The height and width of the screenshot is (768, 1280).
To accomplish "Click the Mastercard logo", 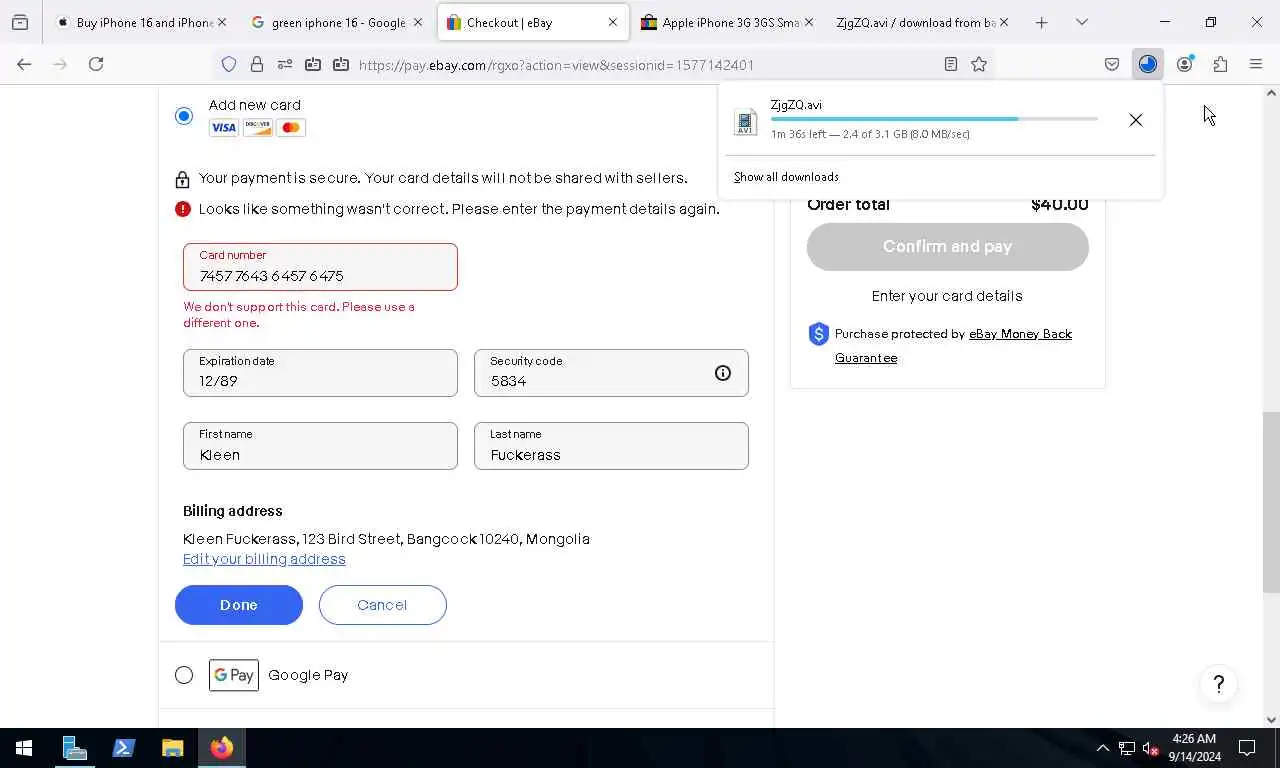I will (291, 128).
